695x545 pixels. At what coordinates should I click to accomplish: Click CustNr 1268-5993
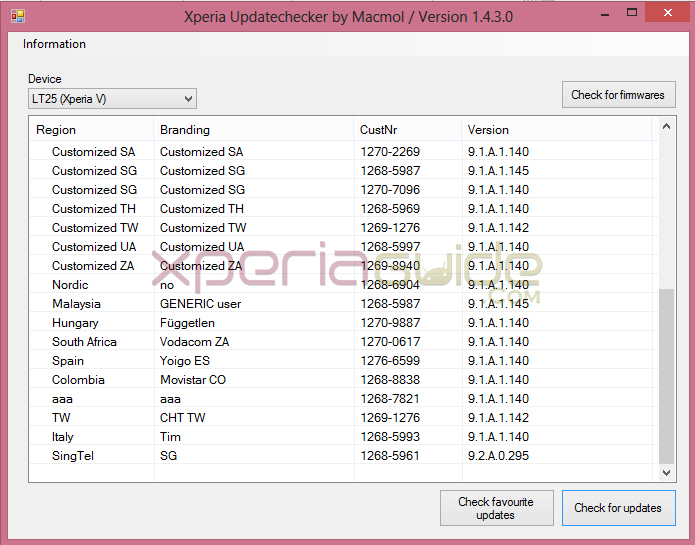click(390, 437)
